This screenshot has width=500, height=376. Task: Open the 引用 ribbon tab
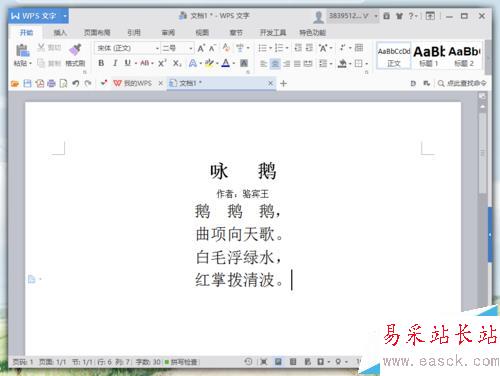pos(134,33)
